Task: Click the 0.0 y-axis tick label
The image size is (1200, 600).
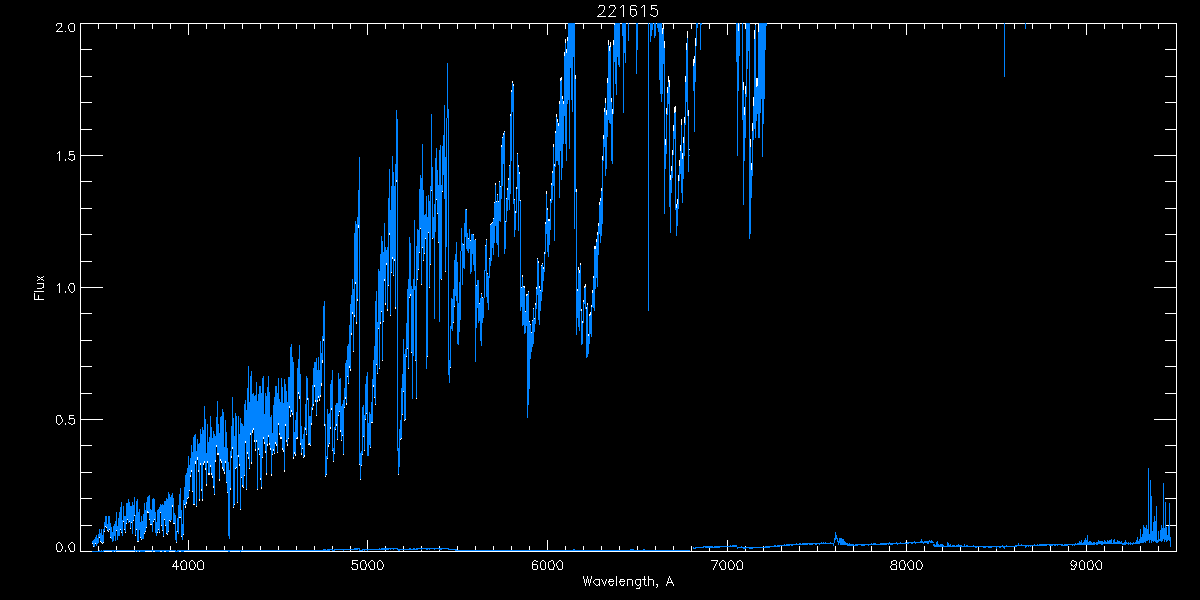Action: pos(65,548)
